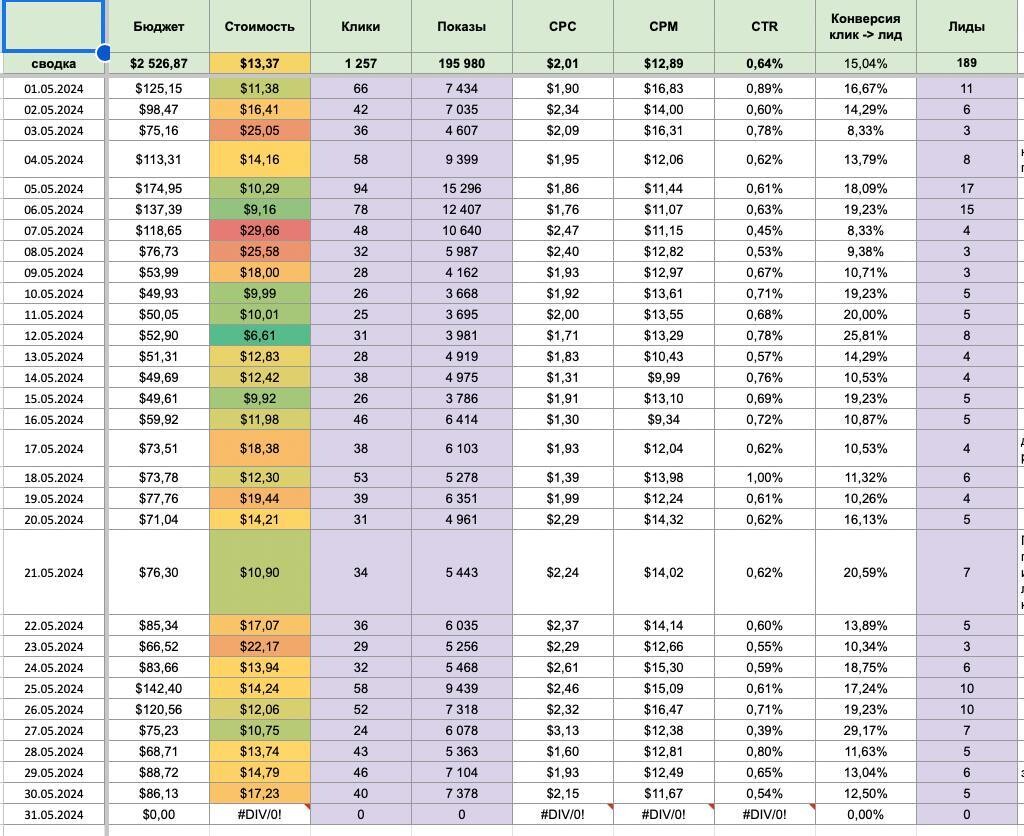Screen dimensions: 1024x836
Task: Click the 15 296 impressions cell
Action: pos(462,189)
